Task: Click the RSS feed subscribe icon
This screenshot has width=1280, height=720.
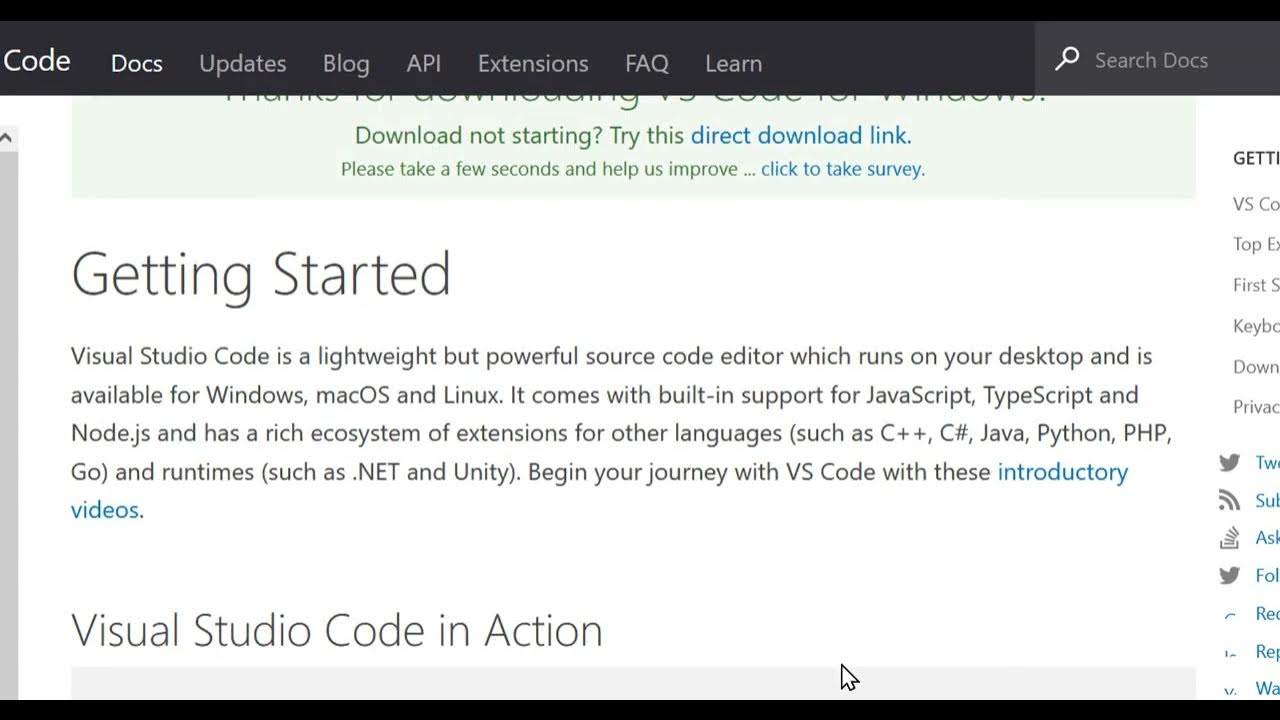Action: [1229, 500]
